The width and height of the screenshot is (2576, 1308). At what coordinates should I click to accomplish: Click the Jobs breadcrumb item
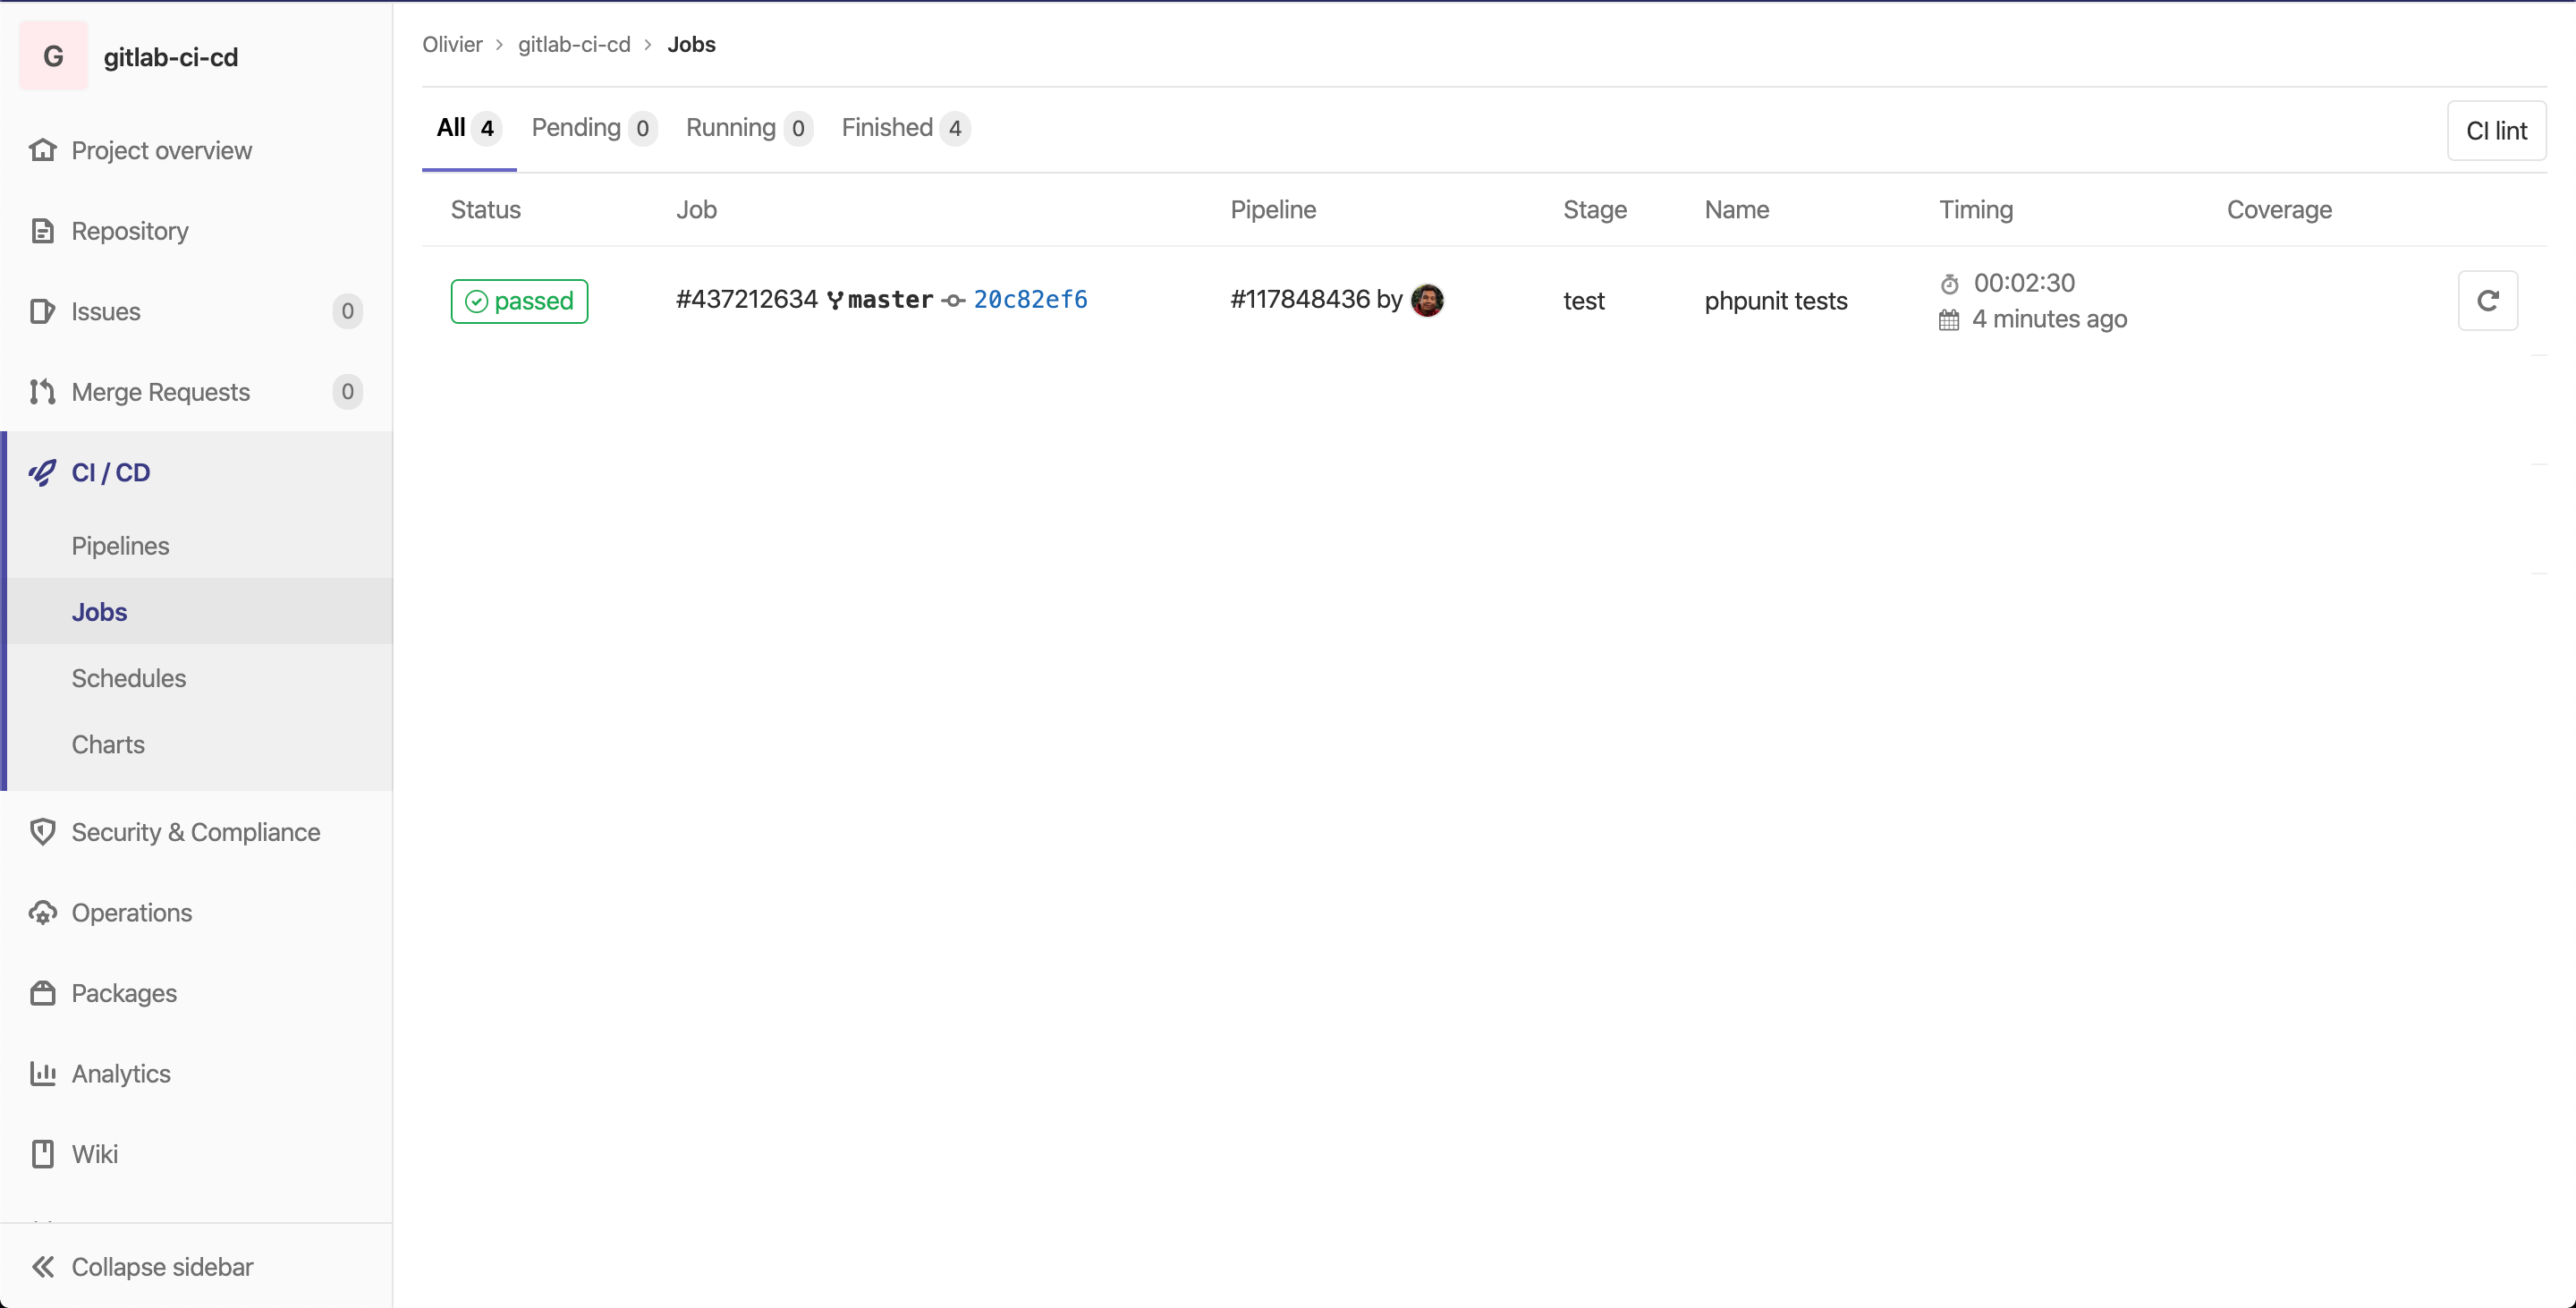click(691, 44)
